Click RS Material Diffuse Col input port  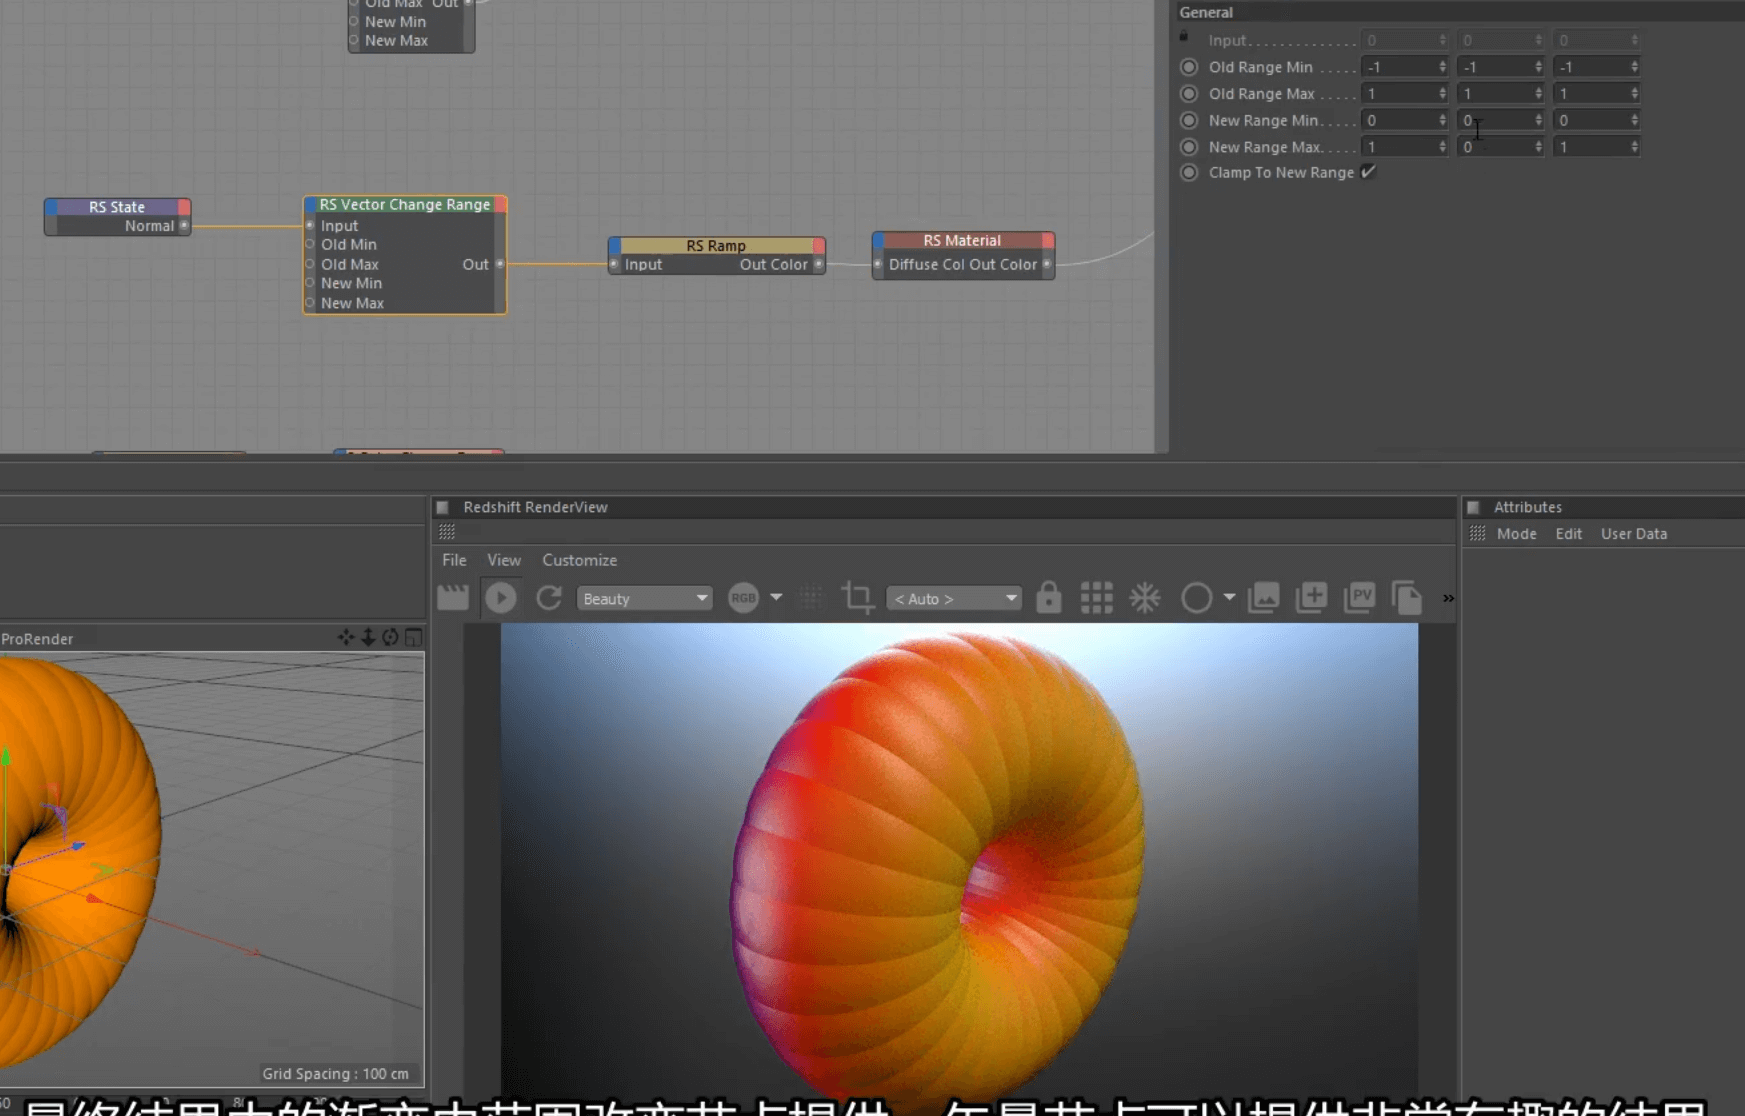878,265
